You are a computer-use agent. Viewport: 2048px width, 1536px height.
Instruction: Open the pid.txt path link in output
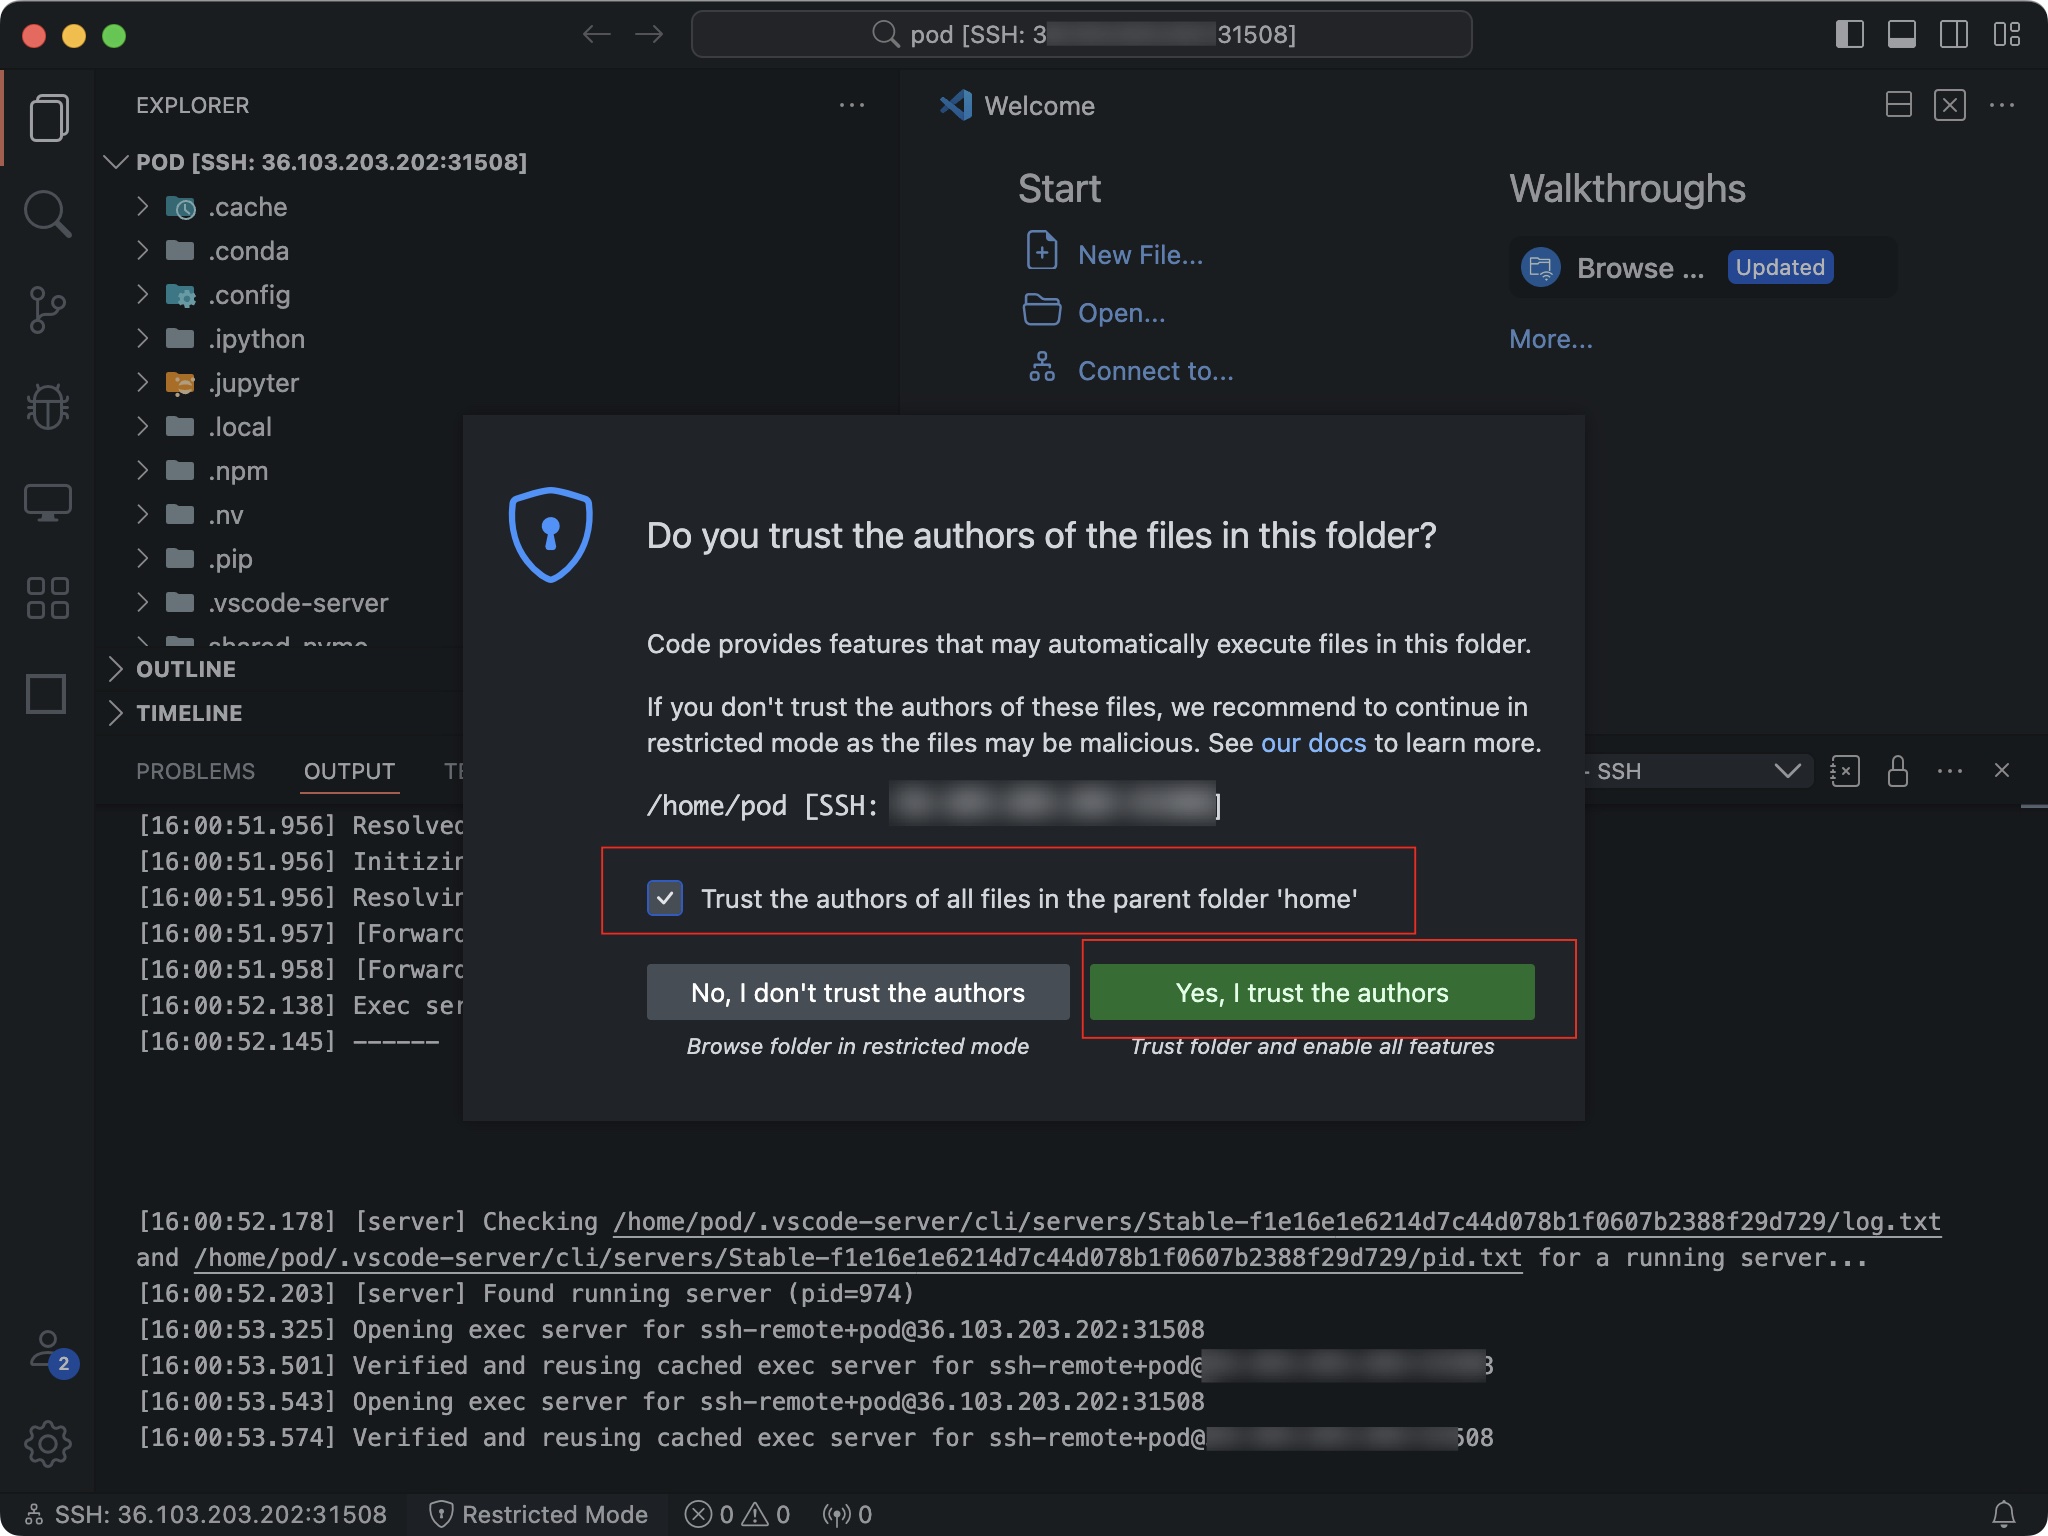point(858,1257)
